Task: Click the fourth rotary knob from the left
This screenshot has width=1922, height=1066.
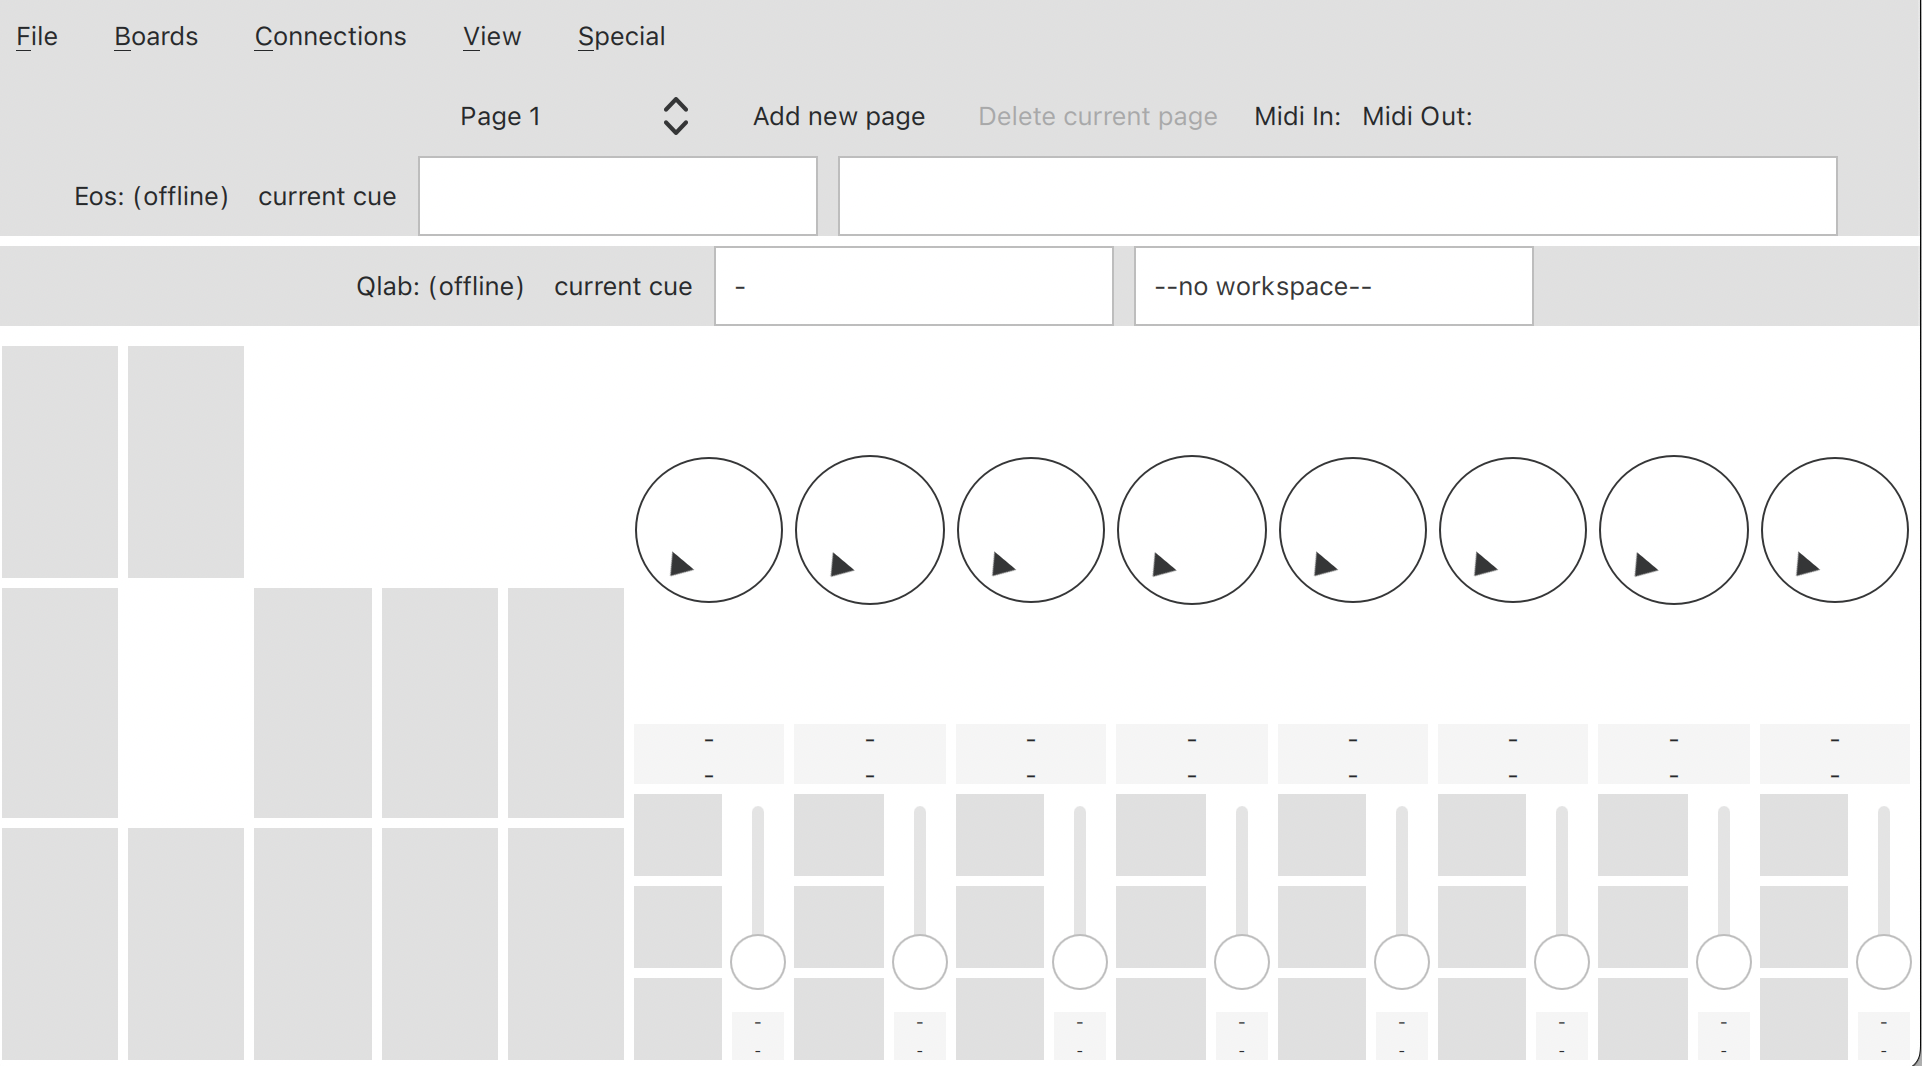Action: [x=1191, y=530]
